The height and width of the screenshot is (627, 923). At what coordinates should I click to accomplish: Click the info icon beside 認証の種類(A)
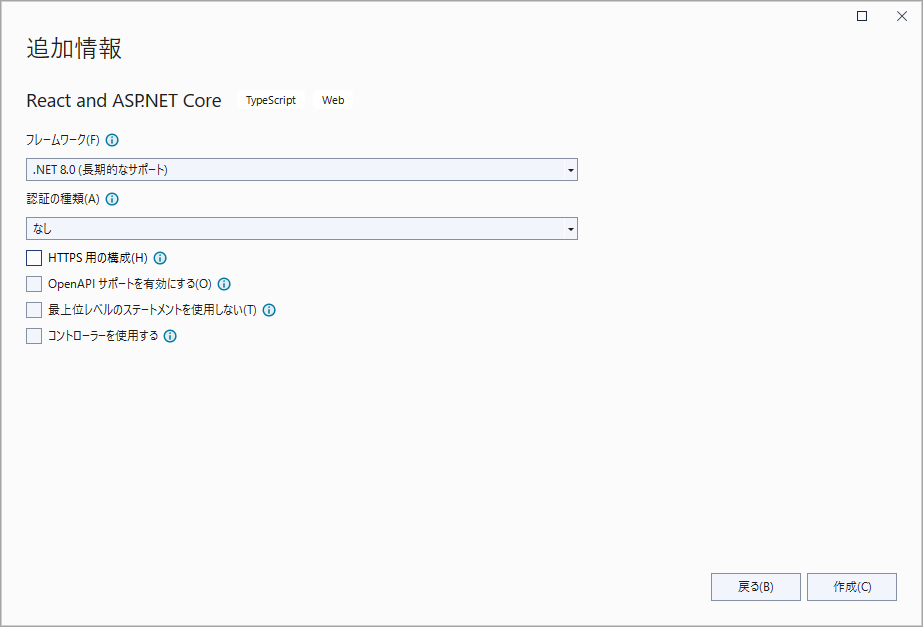pyautogui.click(x=112, y=199)
